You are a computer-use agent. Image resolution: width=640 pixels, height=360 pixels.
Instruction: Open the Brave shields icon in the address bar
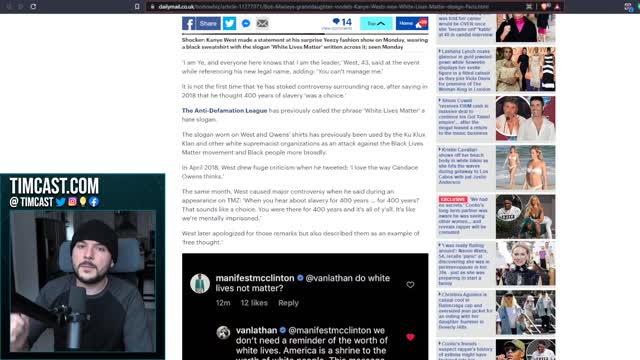tap(544, 7)
